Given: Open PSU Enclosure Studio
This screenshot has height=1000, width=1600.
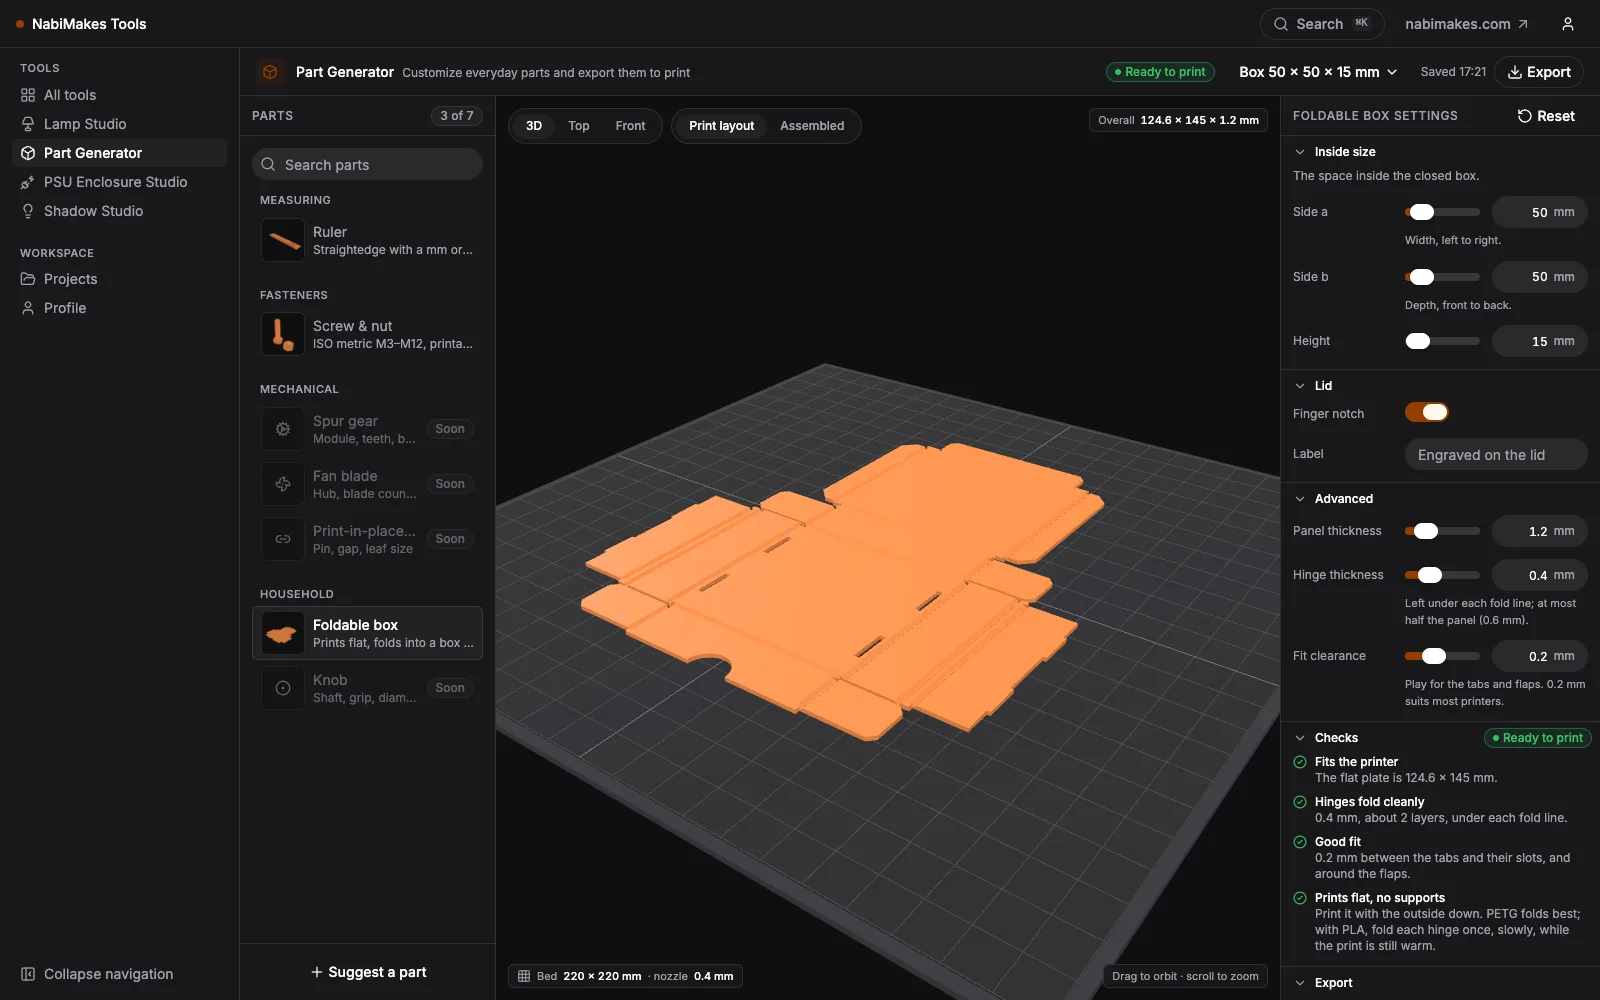Looking at the screenshot, I should pos(119,182).
